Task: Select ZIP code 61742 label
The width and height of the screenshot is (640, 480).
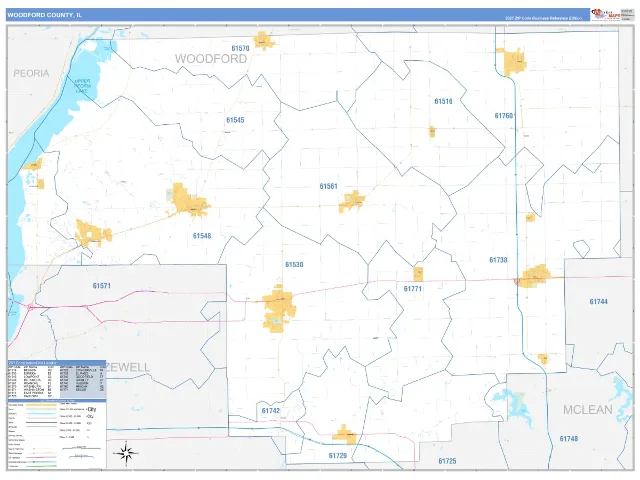Action: pyautogui.click(x=271, y=411)
